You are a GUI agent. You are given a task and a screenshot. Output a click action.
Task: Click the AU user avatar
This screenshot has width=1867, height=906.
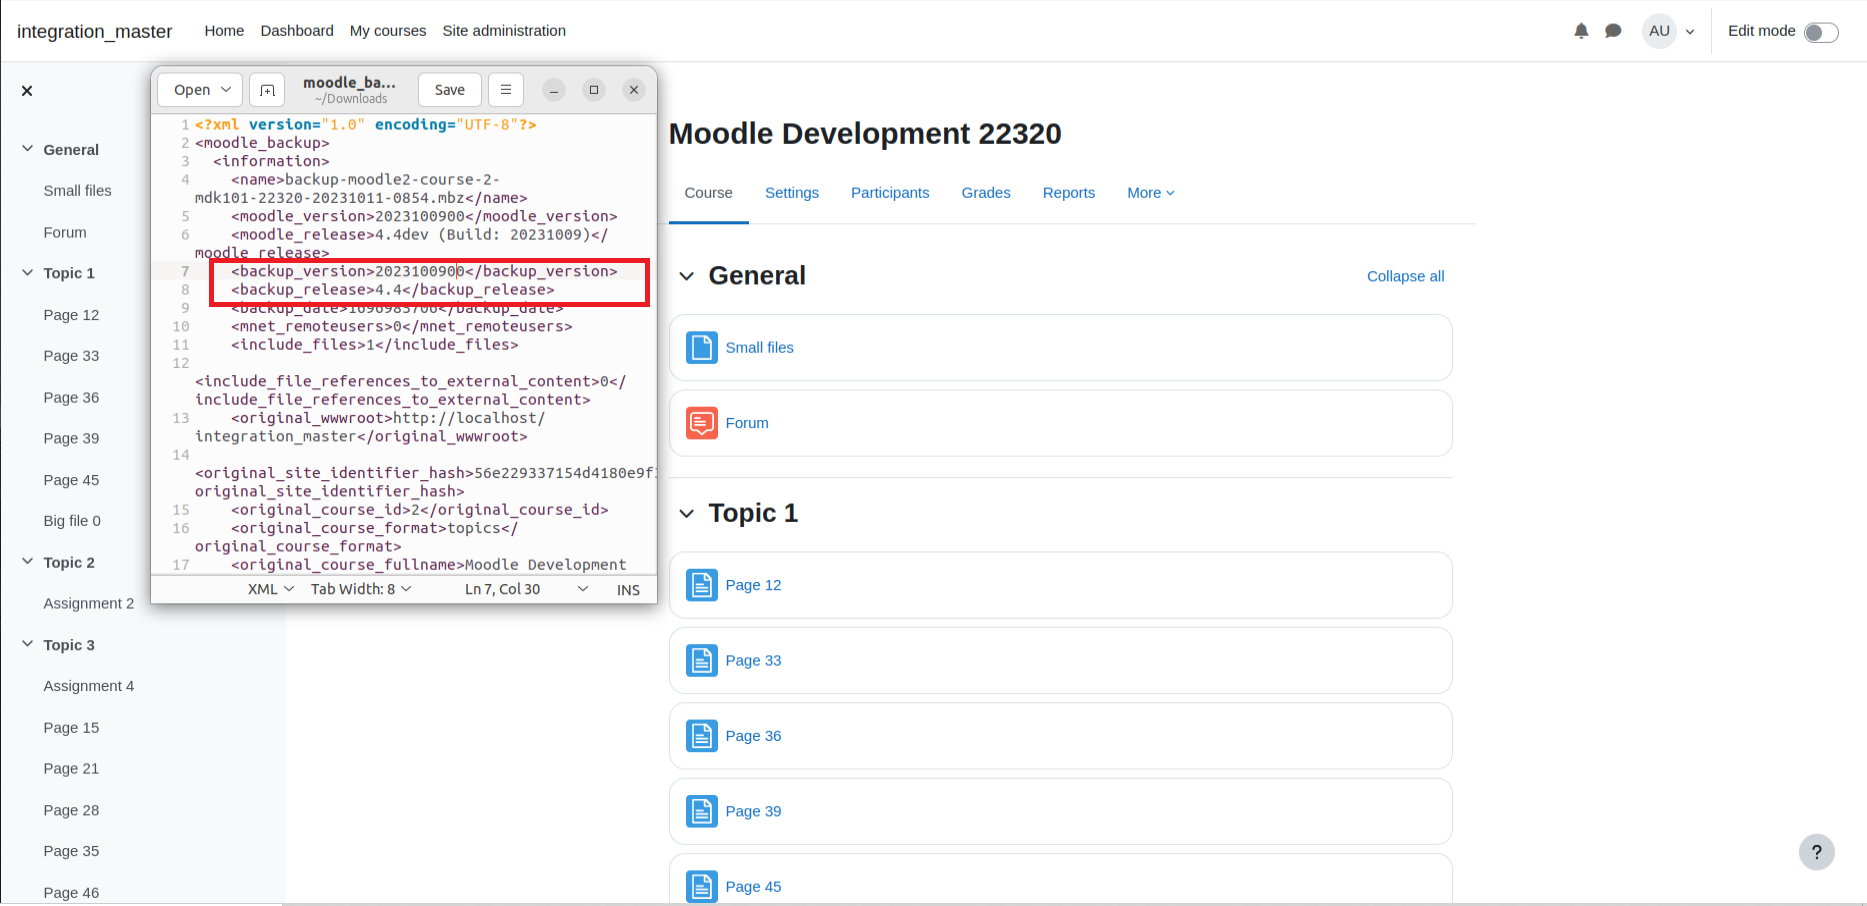pyautogui.click(x=1659, y=31)
